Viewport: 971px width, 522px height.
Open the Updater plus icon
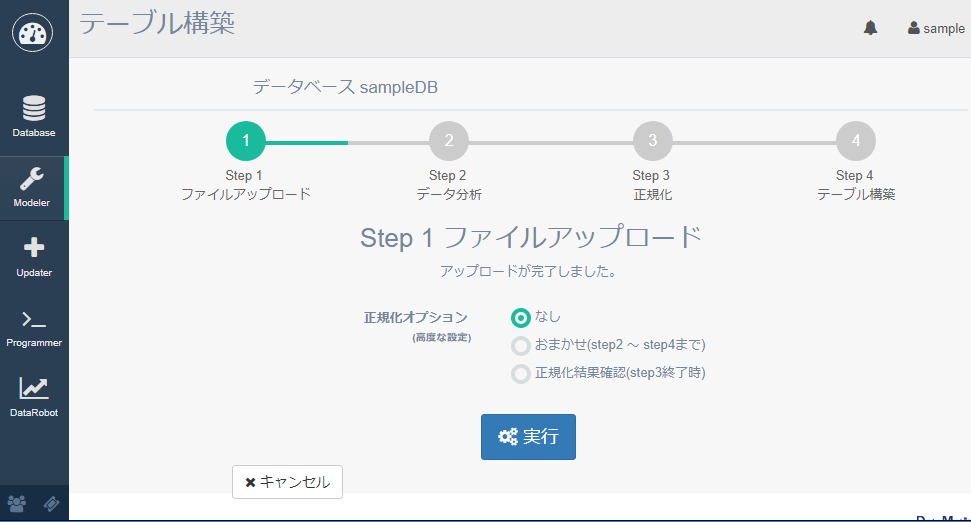point(34,256)
